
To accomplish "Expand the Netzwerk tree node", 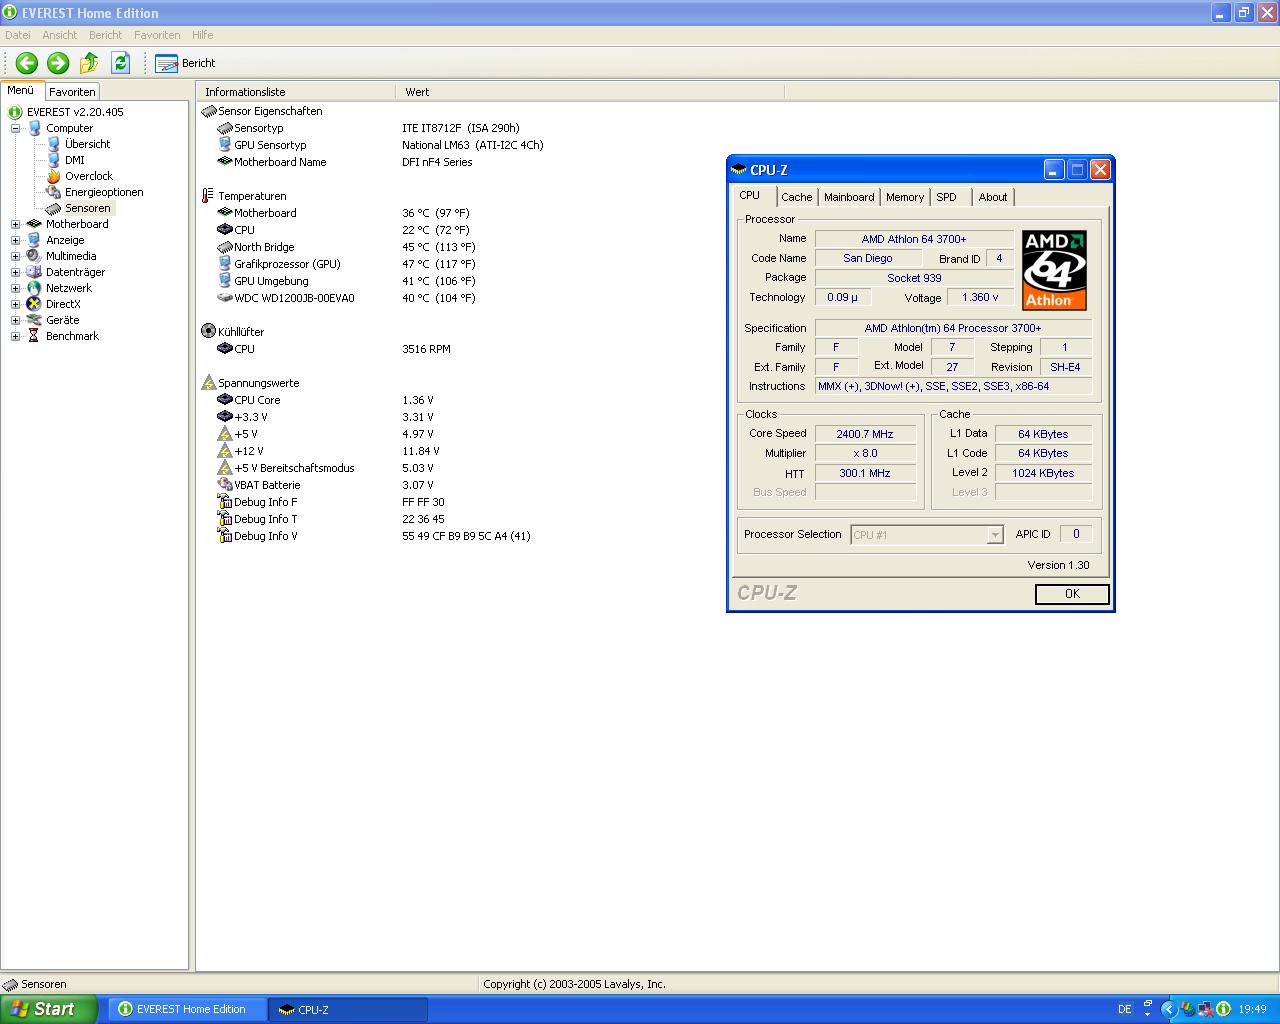I will tap(15, 288).
